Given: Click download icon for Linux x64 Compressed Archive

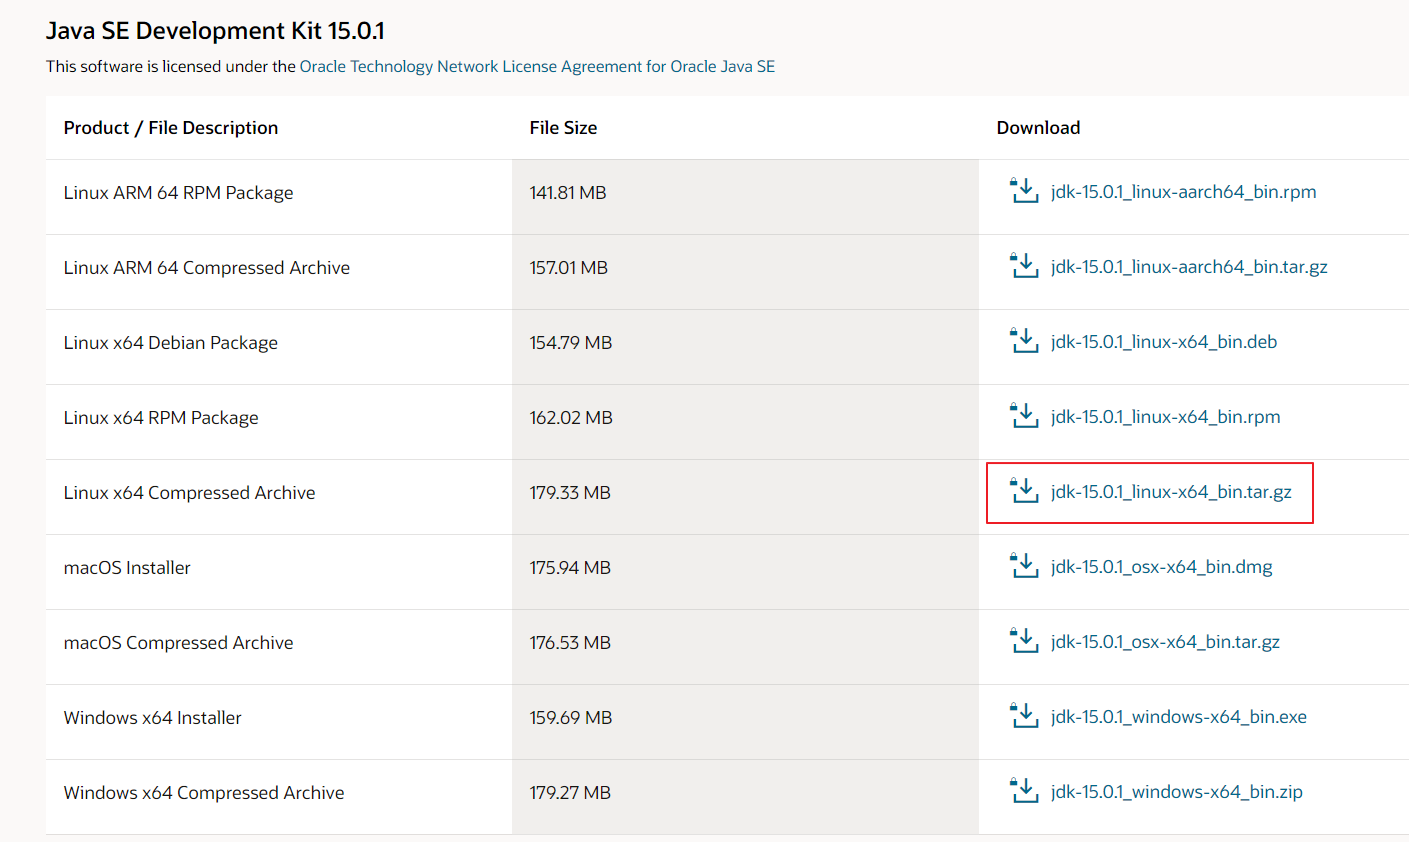Looking at the screenshot, I should pyautogui.click(x=1024, y=491).
